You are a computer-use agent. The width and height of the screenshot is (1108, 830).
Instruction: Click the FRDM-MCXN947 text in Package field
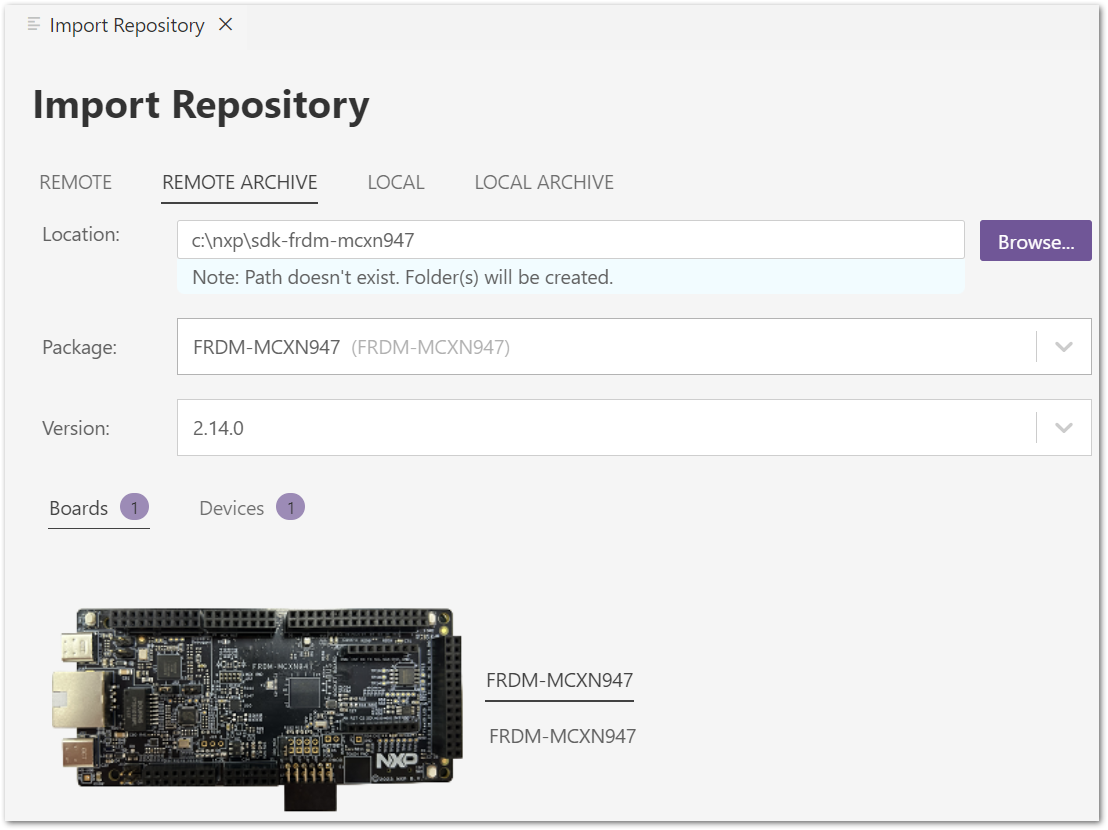(264, 346)
